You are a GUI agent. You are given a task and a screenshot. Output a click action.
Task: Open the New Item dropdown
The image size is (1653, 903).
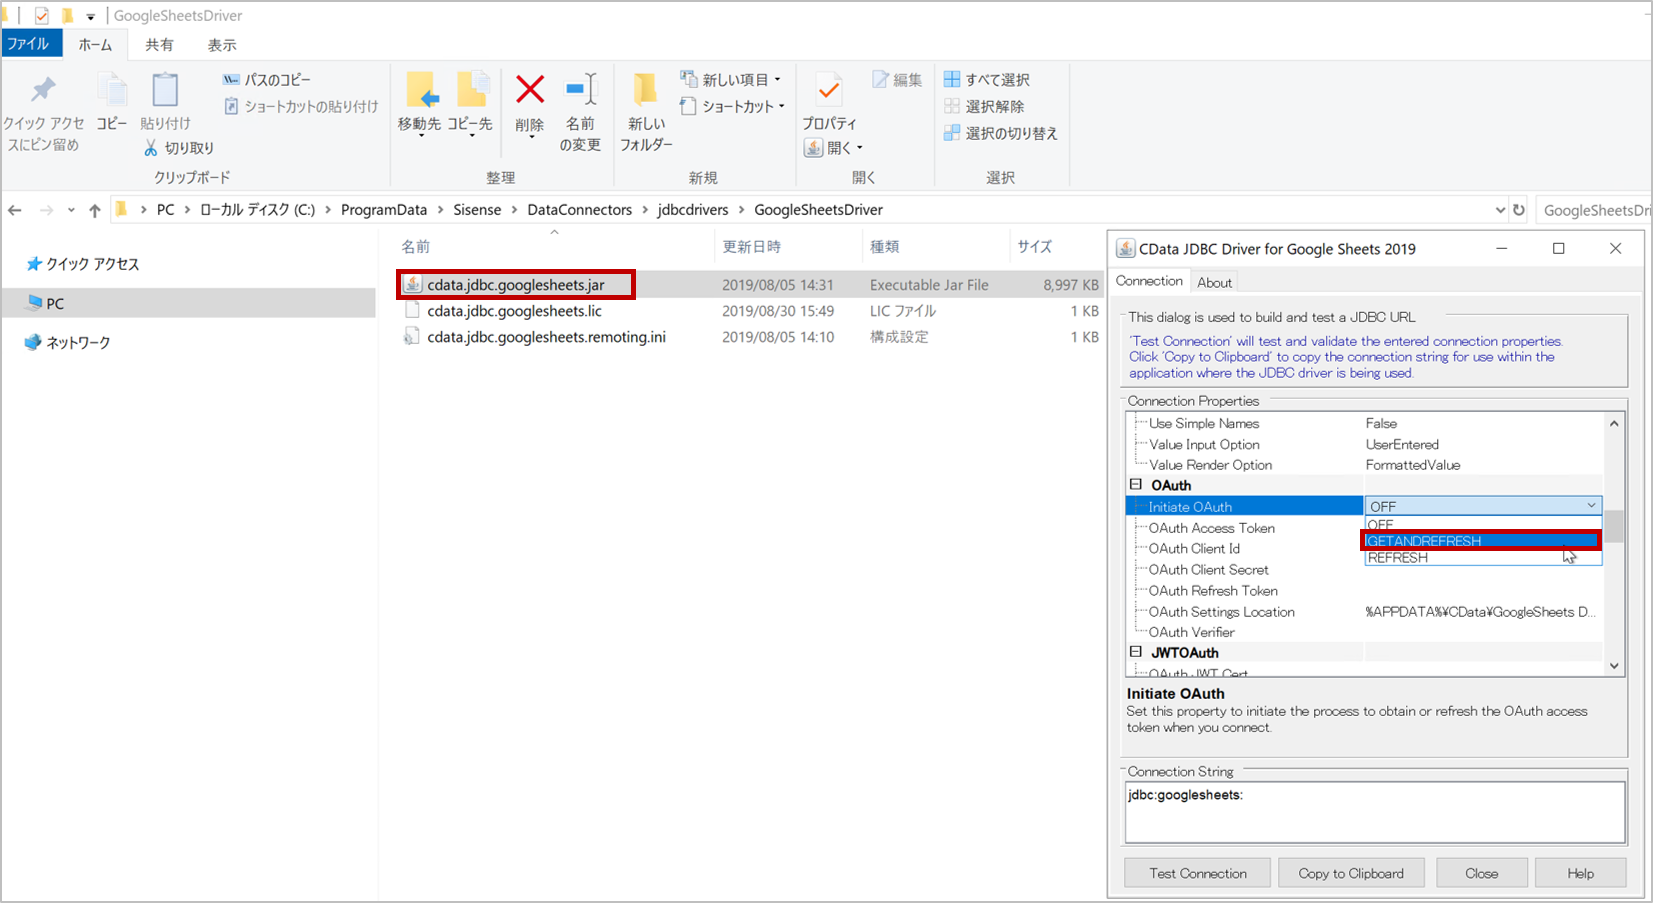[731, 79]
